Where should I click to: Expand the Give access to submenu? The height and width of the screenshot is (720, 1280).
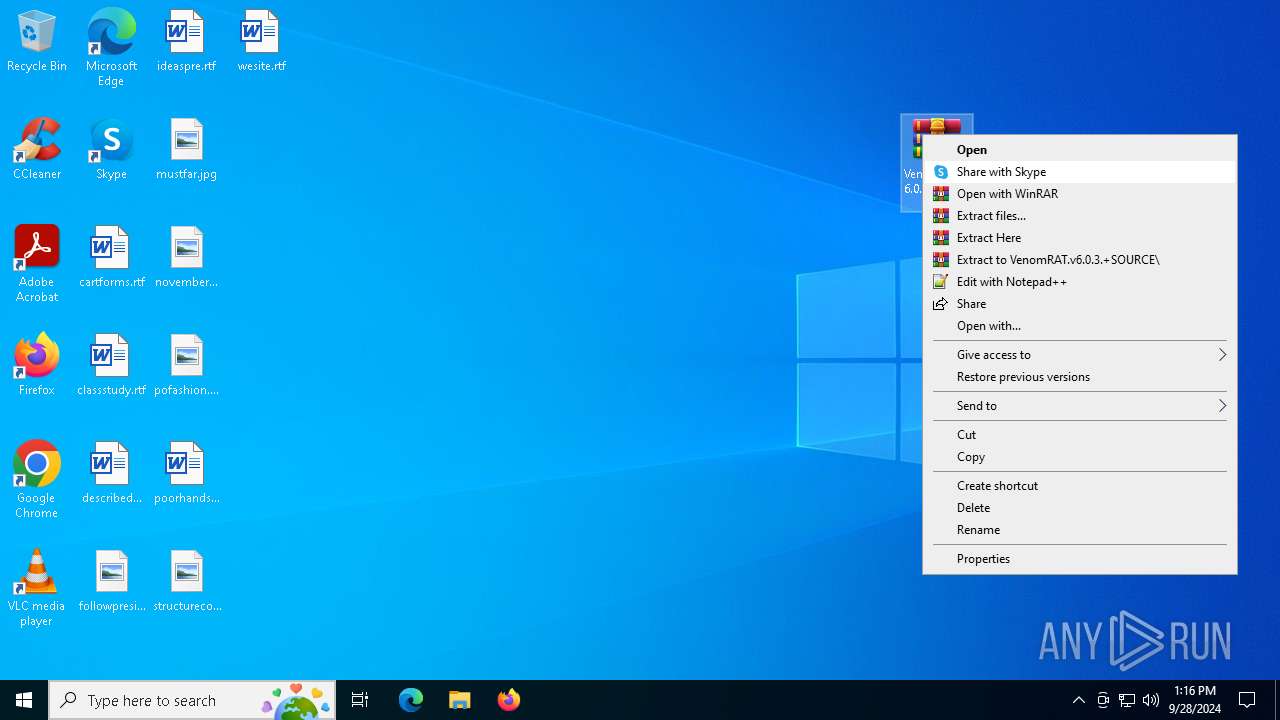tap(1080, 355)
